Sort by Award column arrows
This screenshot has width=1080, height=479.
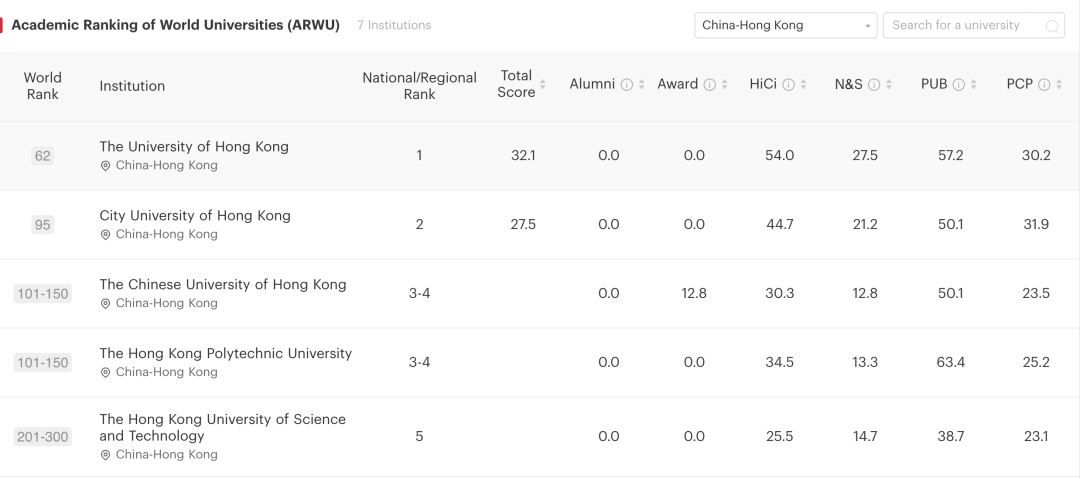[x=725, y=85]
